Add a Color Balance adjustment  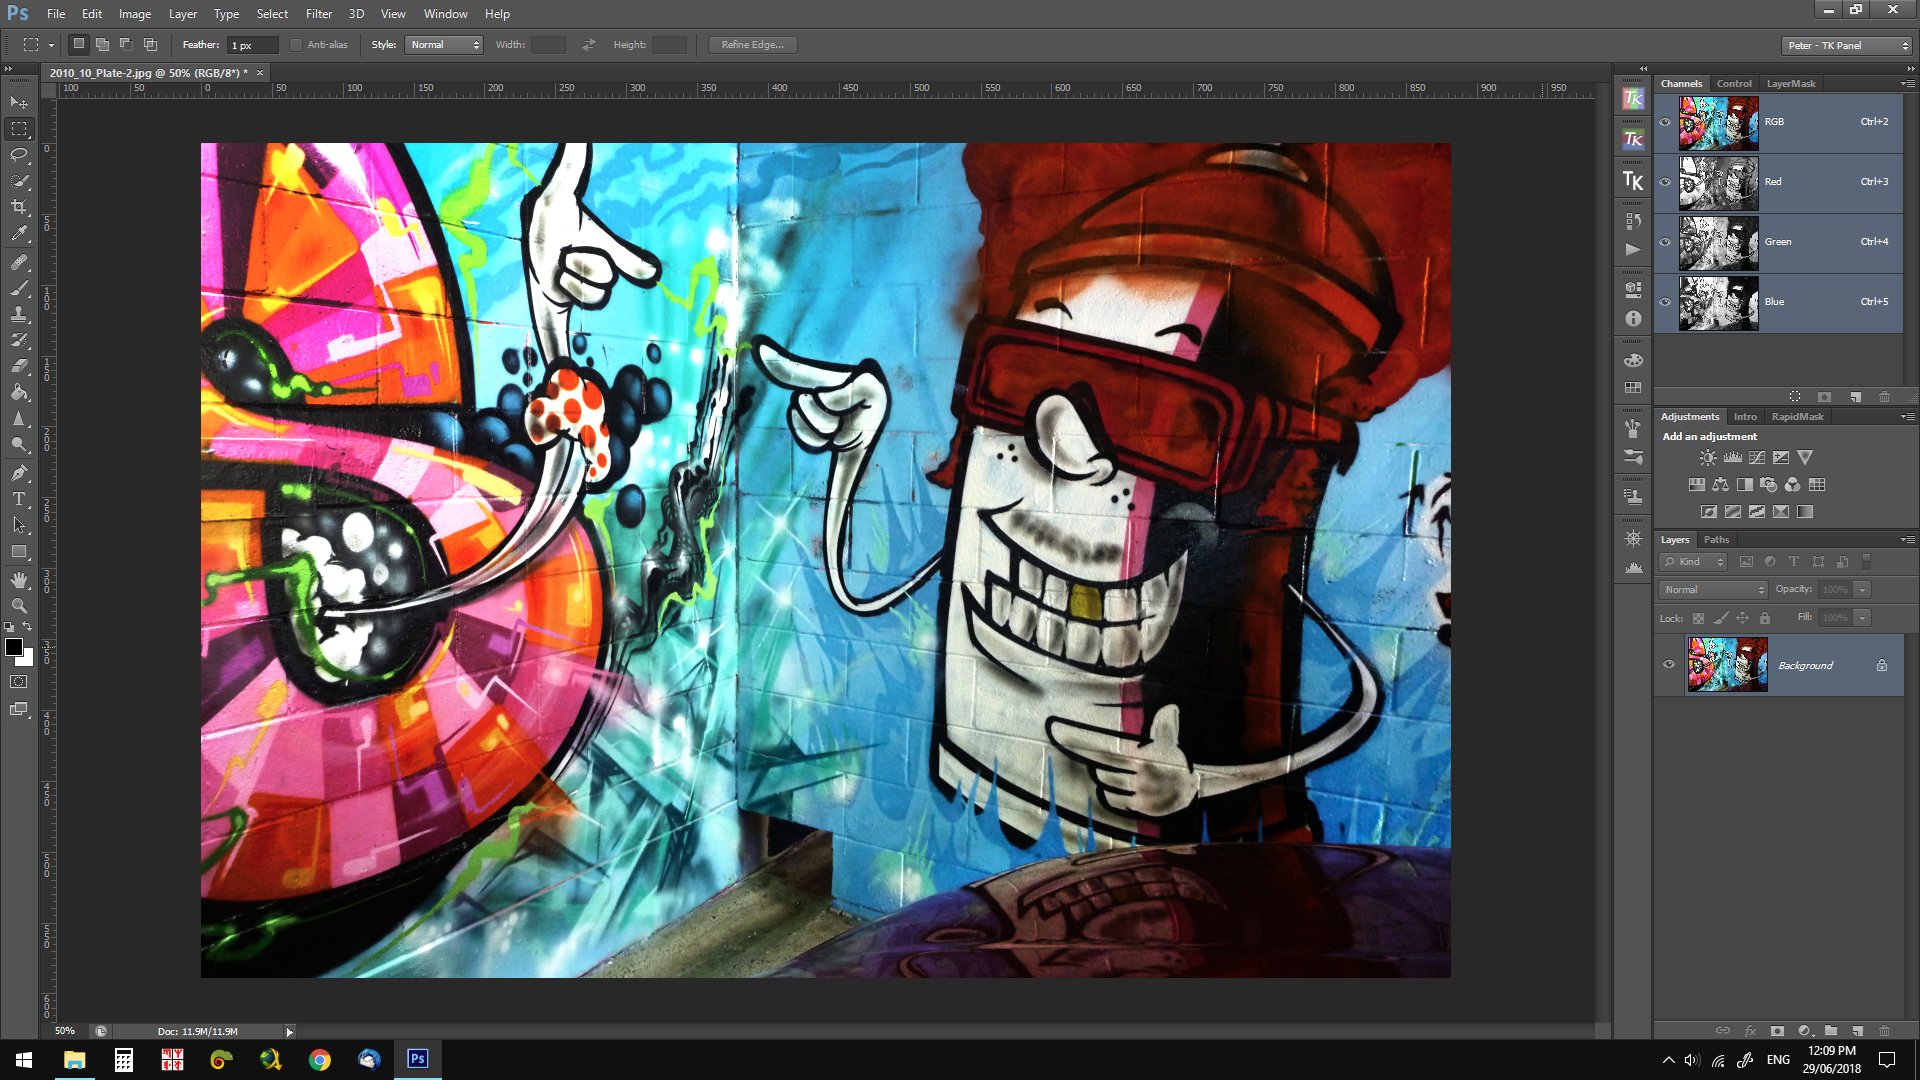pyautogui.click(x=1720, y=485)
